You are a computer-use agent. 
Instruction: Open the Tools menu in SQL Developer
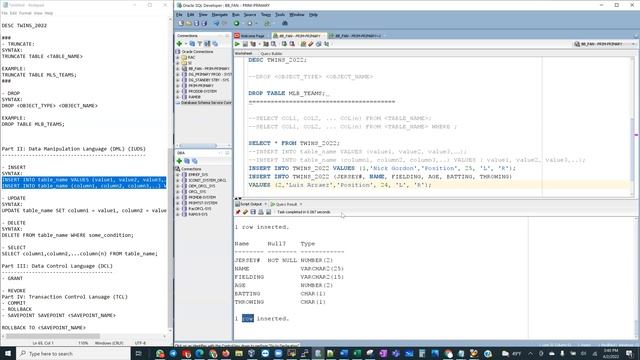point(280,15)
